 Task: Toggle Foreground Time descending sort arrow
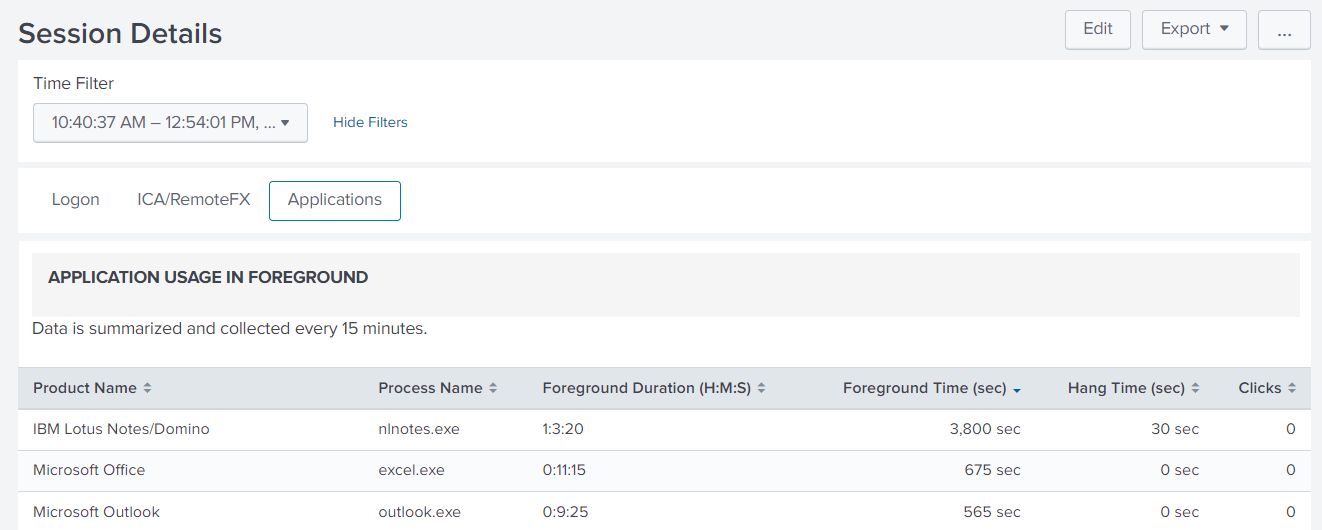(x=1017, y=389)
